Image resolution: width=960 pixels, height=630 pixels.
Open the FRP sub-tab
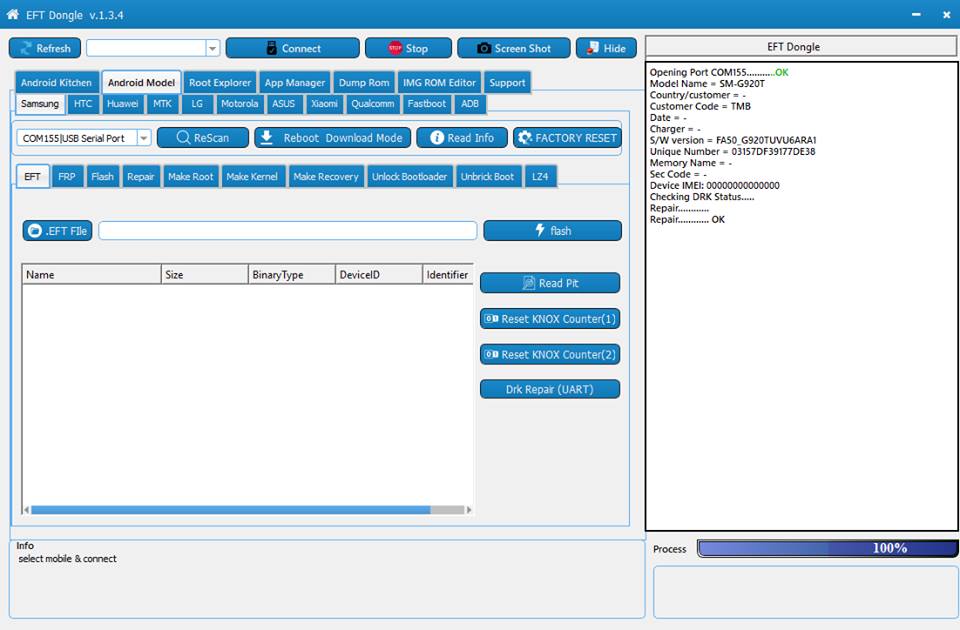[x=67, y=176]
